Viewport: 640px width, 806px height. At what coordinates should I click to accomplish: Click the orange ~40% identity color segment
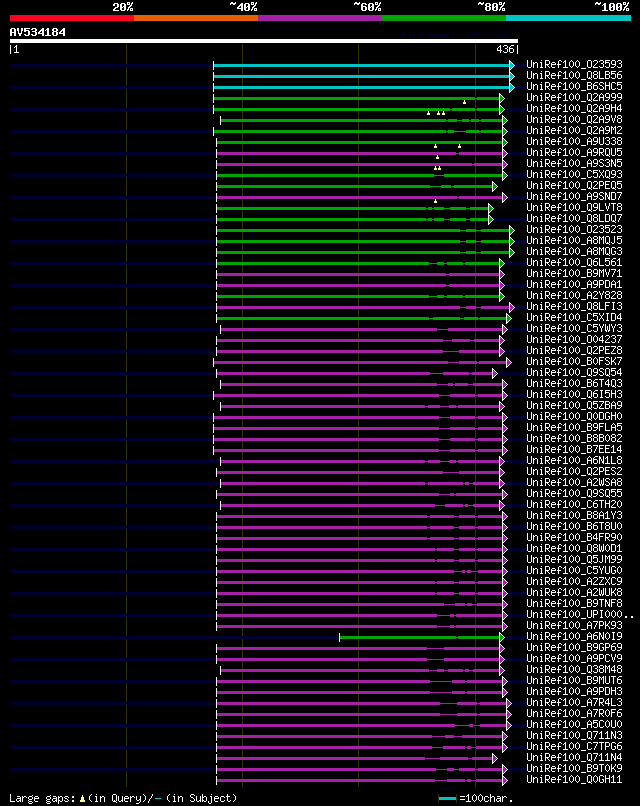tap(196, 18)
